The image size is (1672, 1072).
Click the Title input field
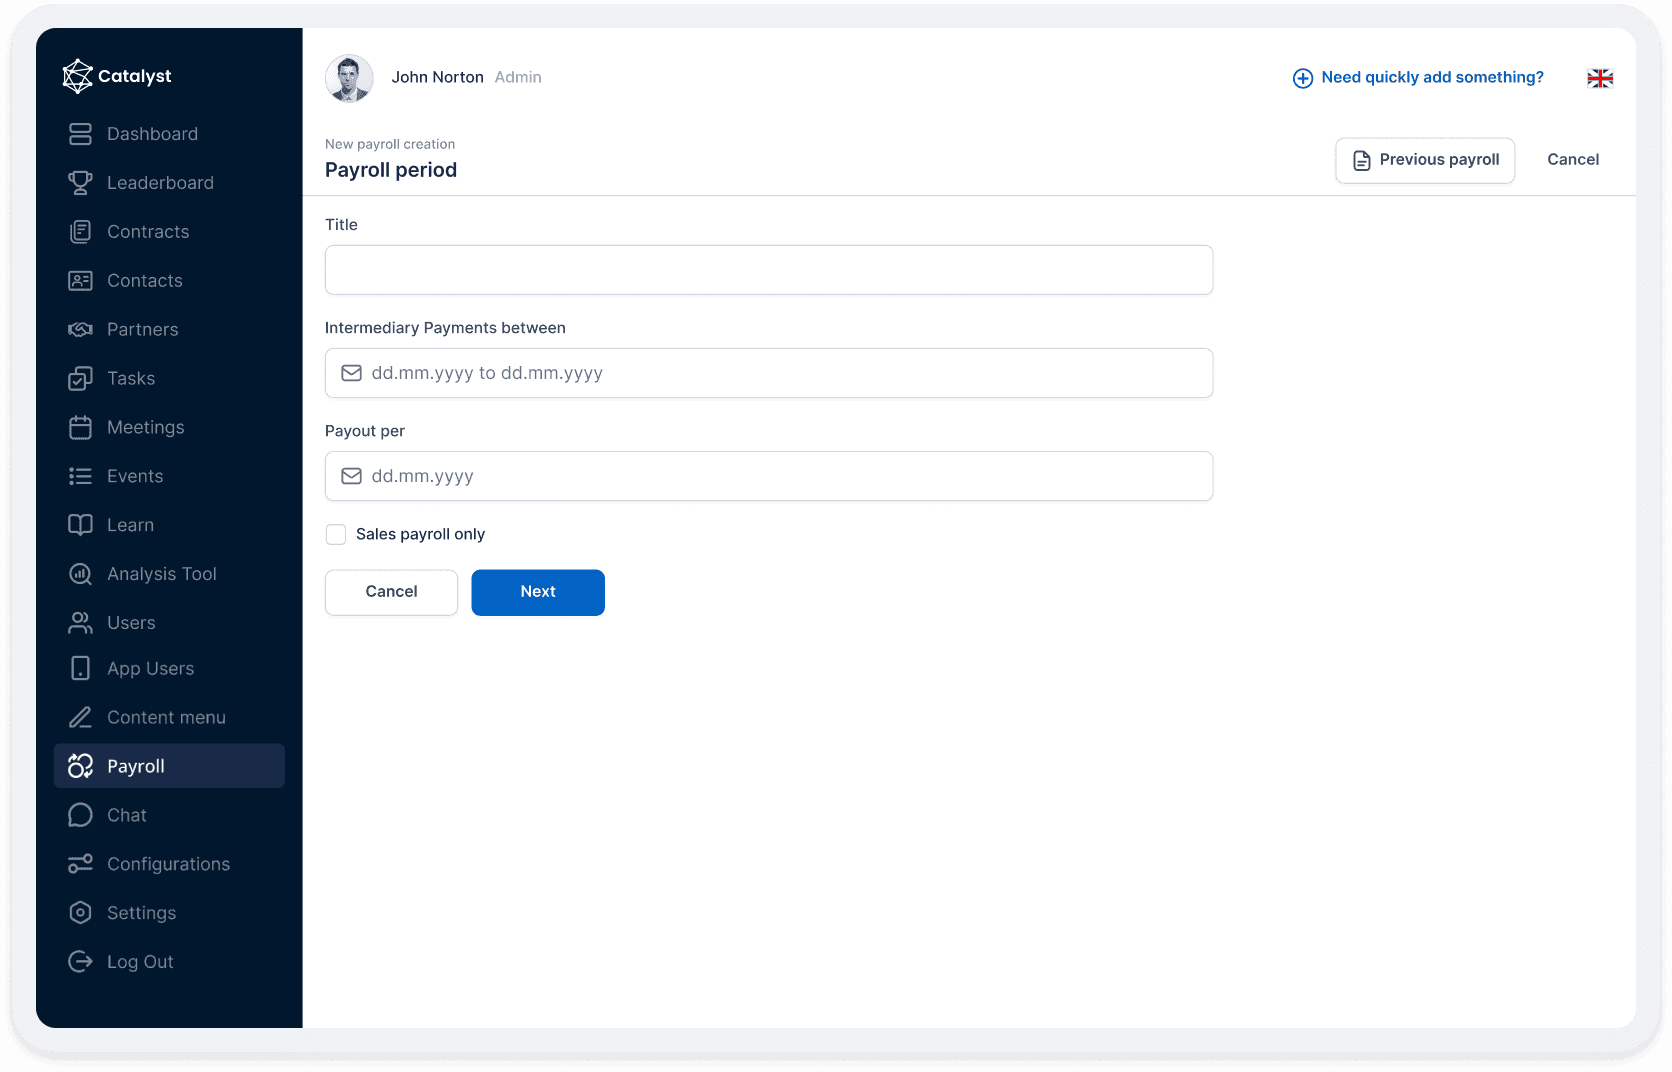coord(768,270)
